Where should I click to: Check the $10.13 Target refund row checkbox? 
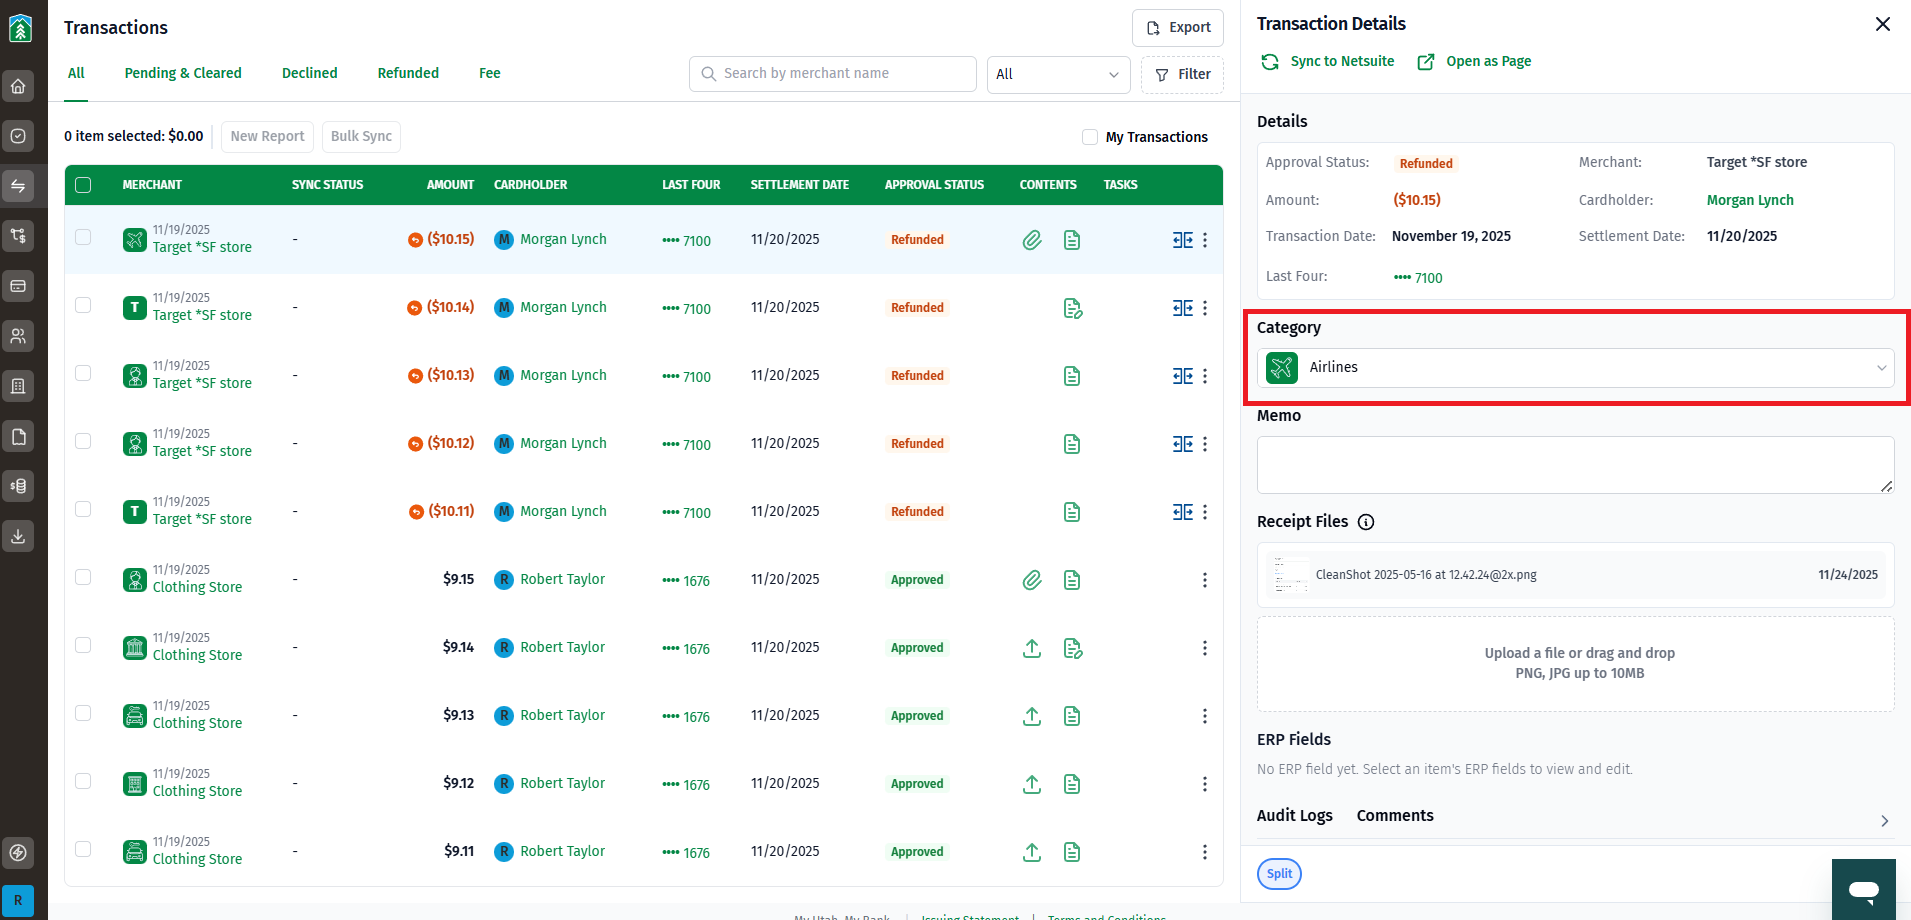[83, 373]
